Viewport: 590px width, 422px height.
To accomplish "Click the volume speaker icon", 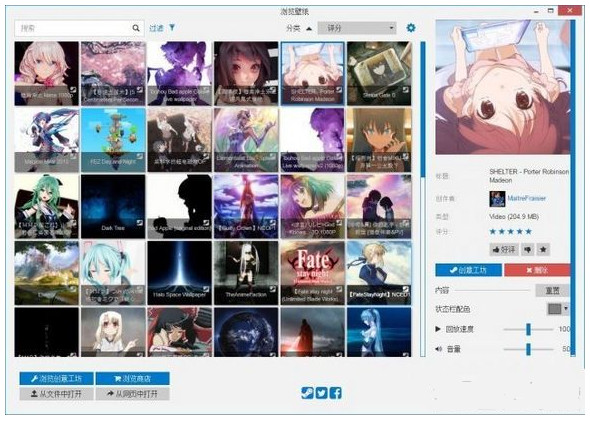I will (x=438, y=349).
